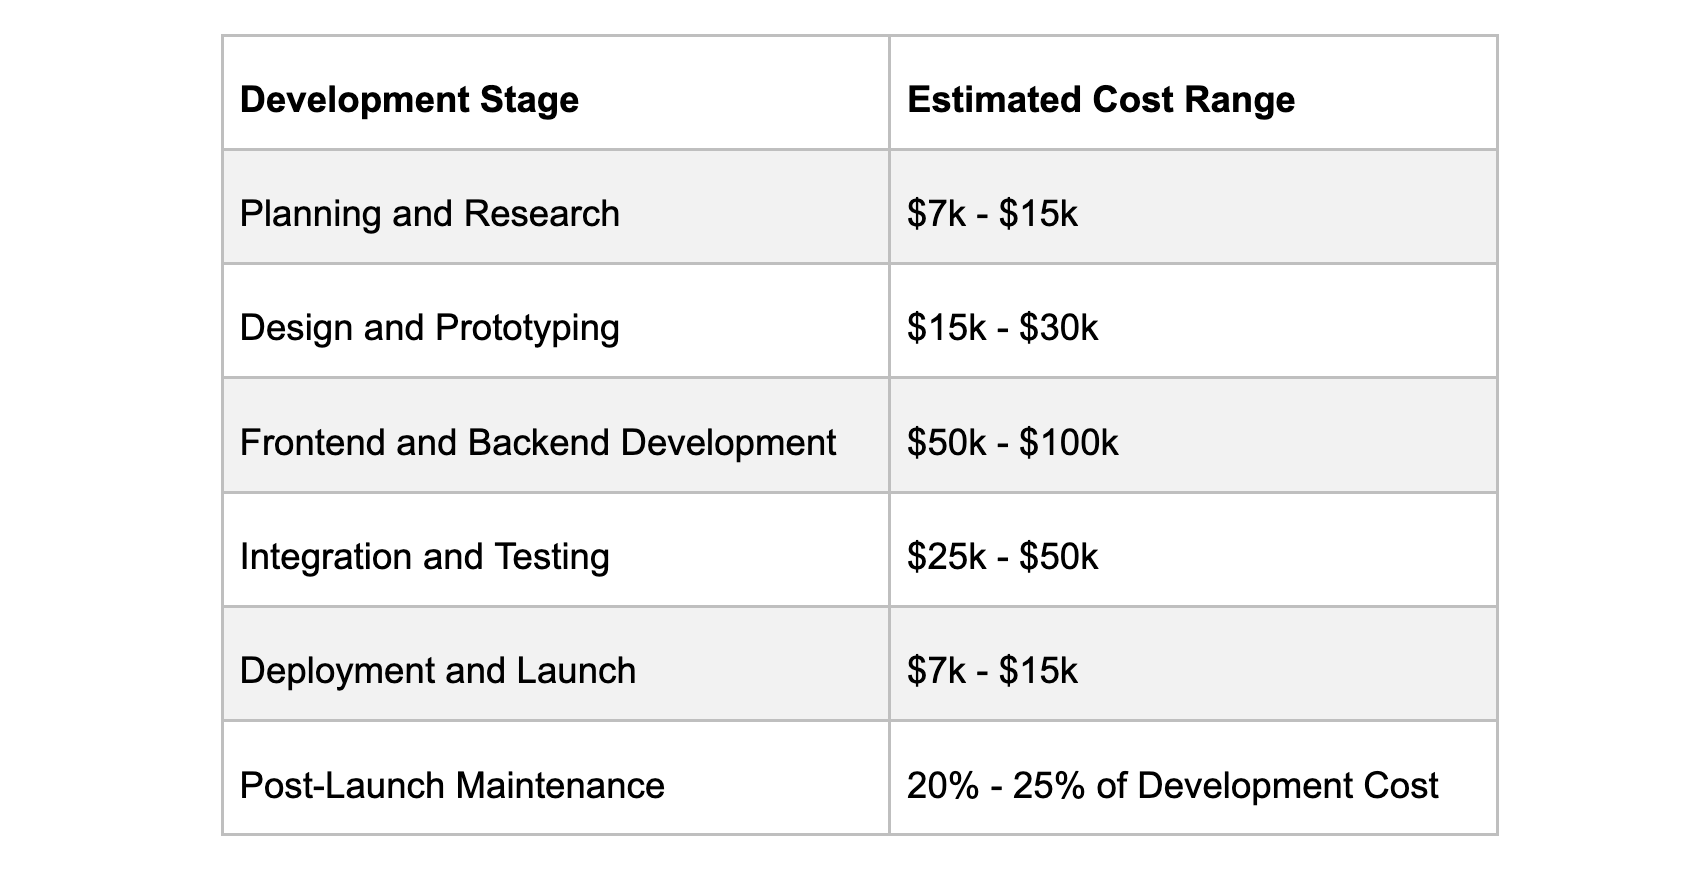The width and height of the screenshot is (1700, 870).
Task: Click the Deployment and Launch cell
Action: tap(438, 671)
